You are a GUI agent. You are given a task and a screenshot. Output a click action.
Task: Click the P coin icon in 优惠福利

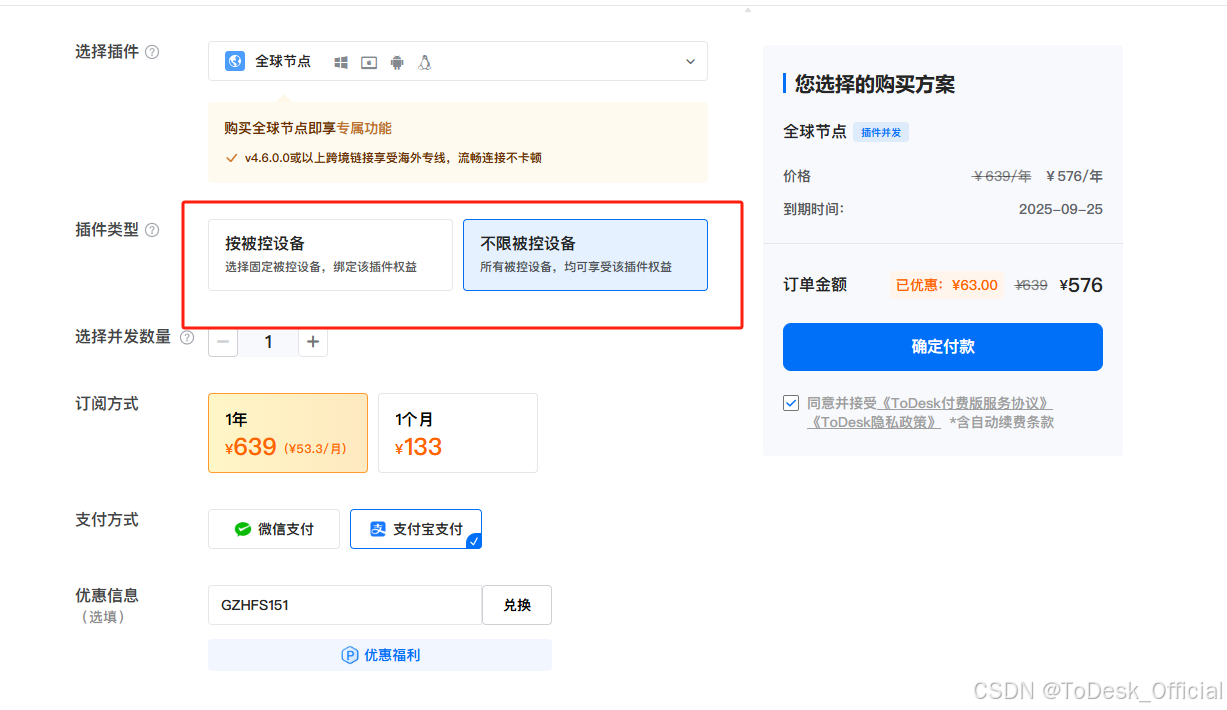[x=350, y=656]
